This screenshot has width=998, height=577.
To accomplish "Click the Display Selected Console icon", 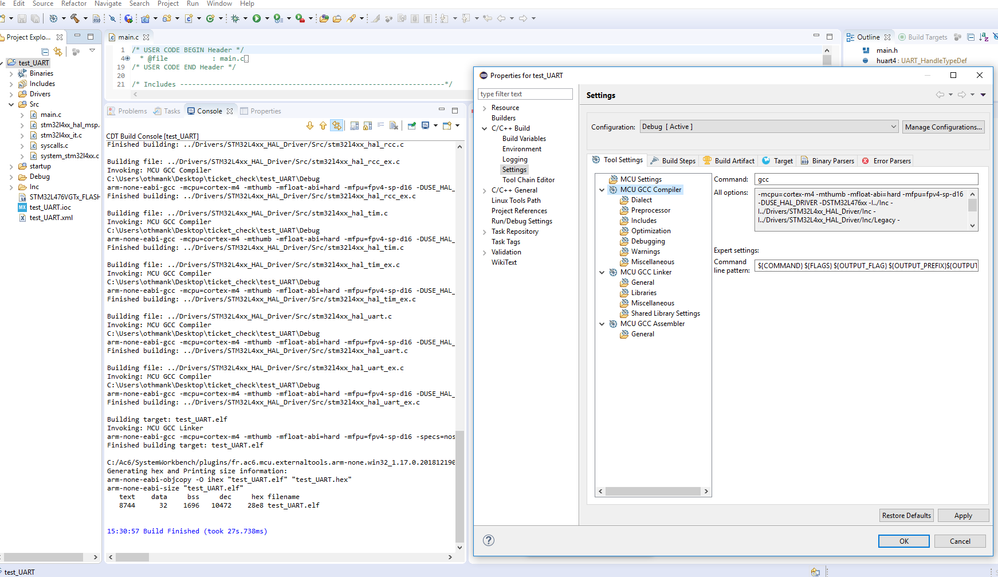I will tap(425, 125).
